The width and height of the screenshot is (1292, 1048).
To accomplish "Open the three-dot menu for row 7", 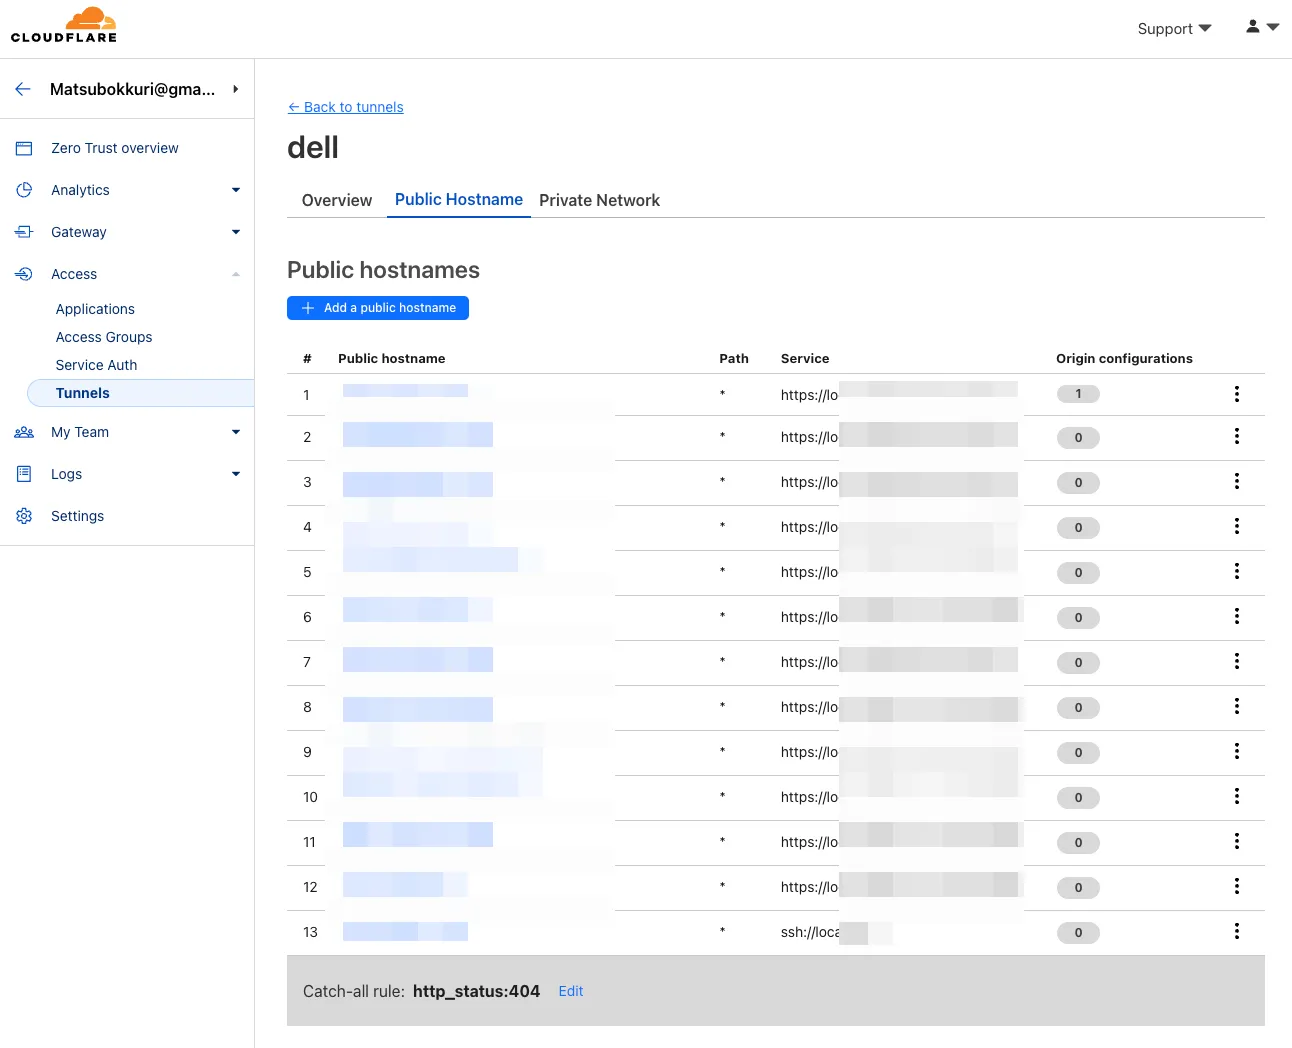I will 1237,661.
